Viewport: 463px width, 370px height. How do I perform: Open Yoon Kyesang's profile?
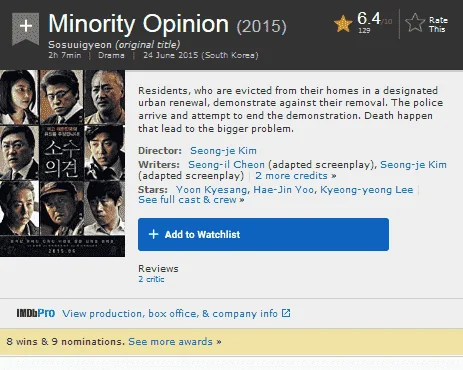[x=211, y=190]
